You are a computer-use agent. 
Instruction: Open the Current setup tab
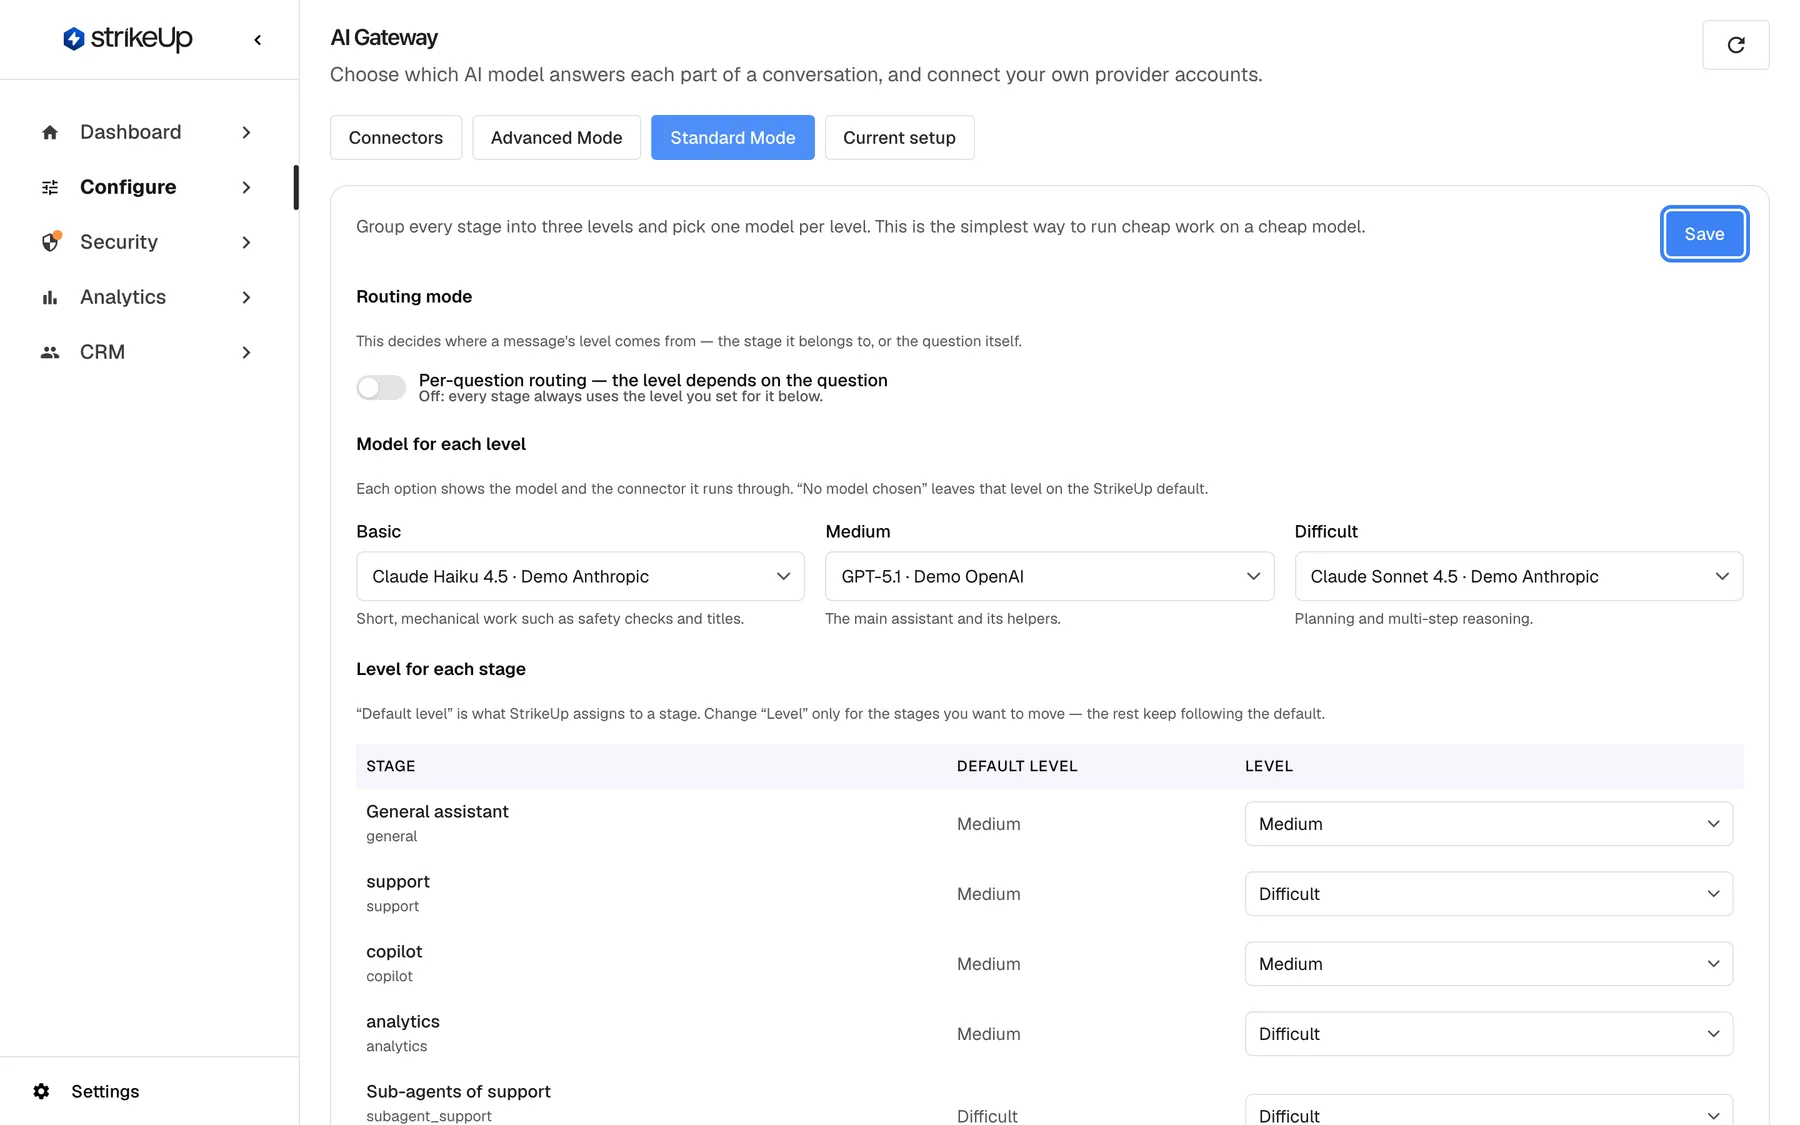coord(899,137)
